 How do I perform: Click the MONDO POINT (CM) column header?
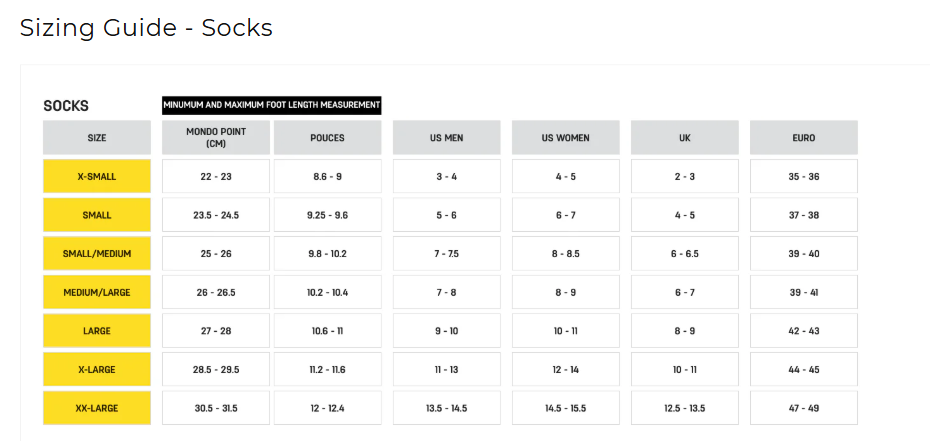click(216, 138)
